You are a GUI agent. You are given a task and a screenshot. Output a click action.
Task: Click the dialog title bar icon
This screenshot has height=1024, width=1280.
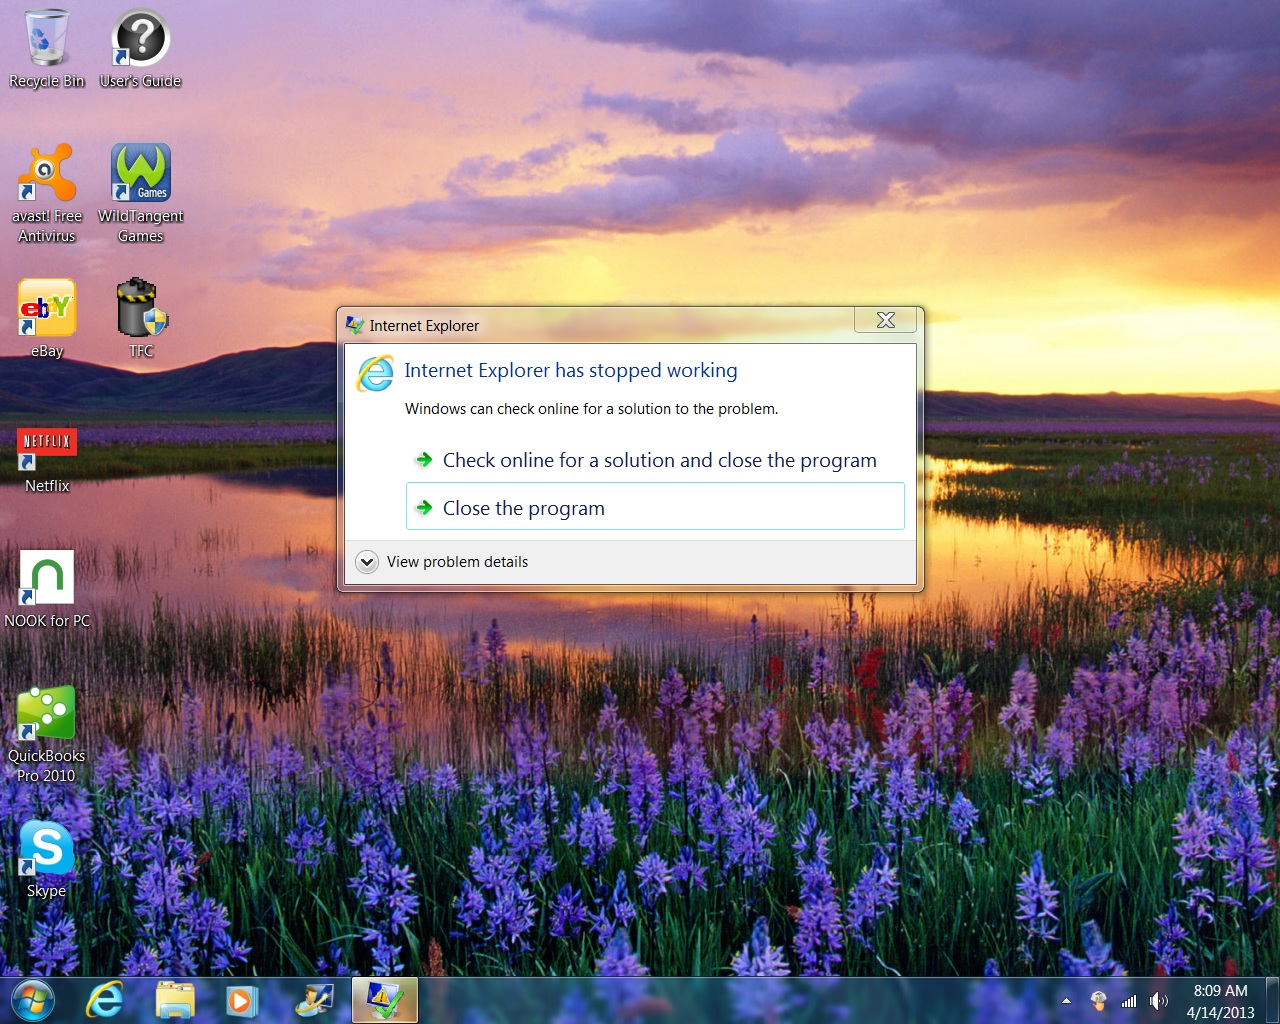click(x=354, y=325)
